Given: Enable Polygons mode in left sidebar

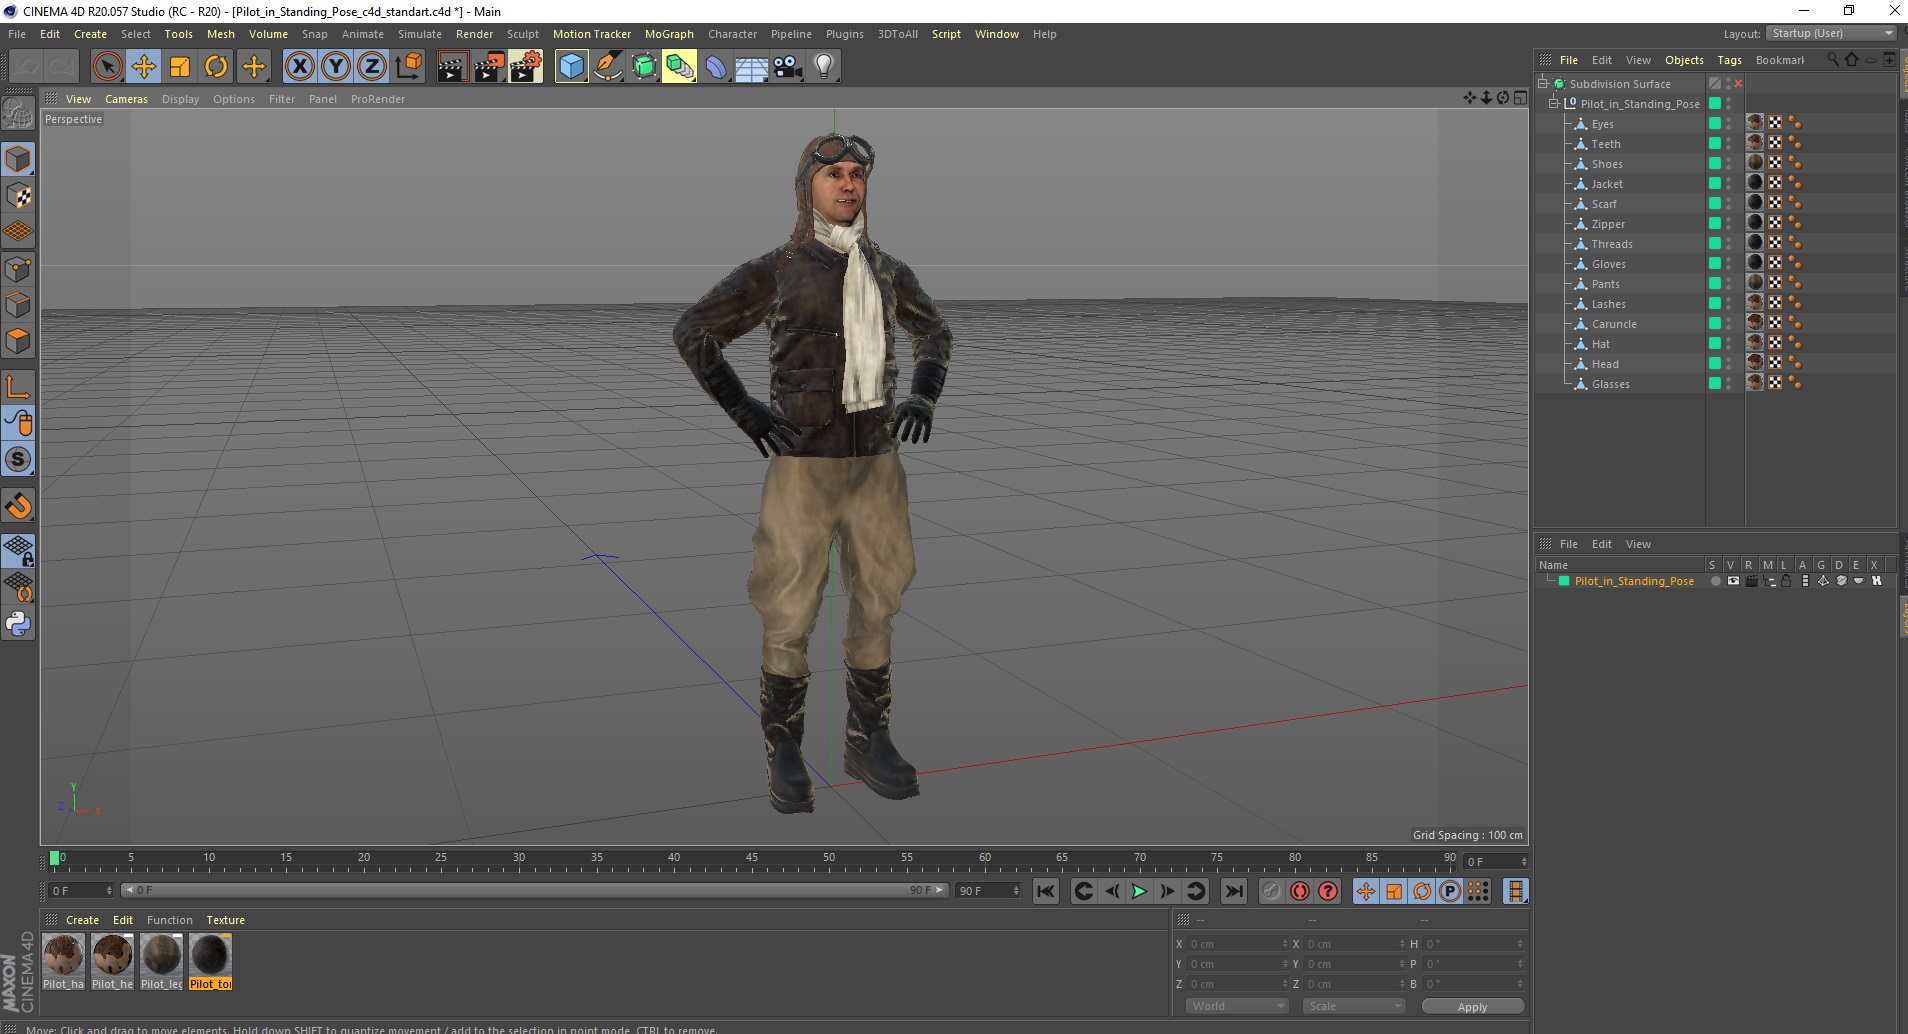Looking at the screenshot, I should (x=18, y=341).
